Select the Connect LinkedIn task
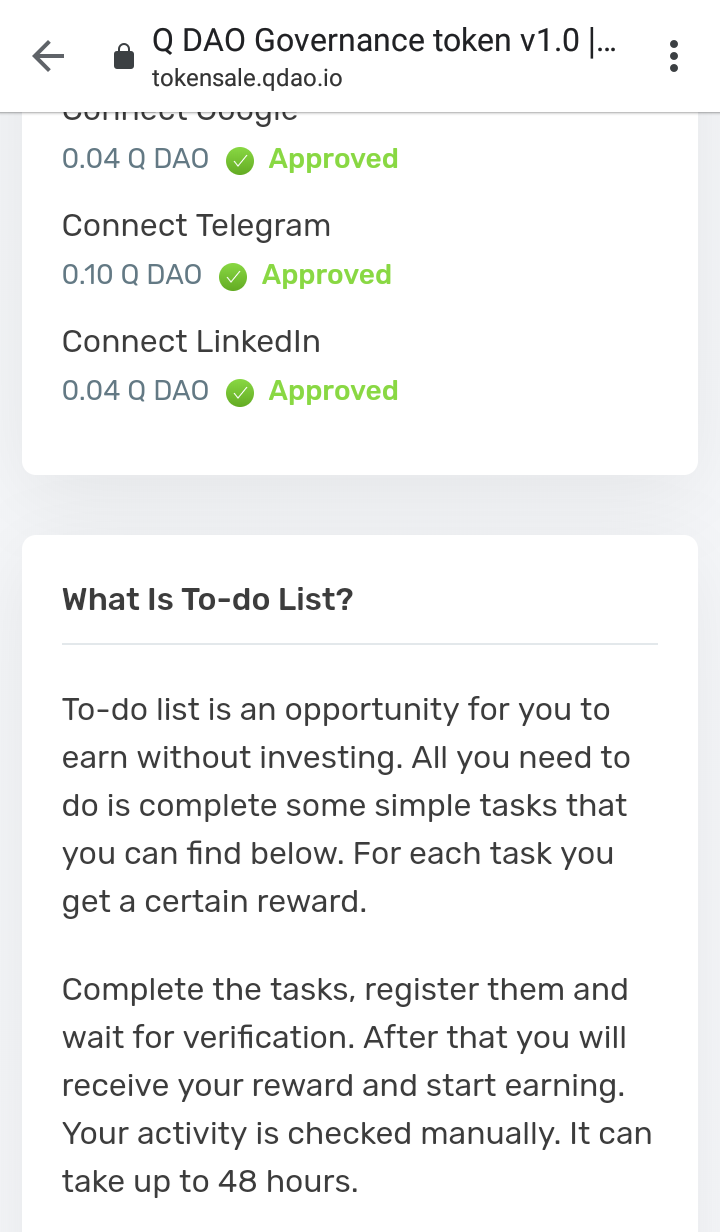Viewport: 720px width, 1232px height. [x=191, y=342]
